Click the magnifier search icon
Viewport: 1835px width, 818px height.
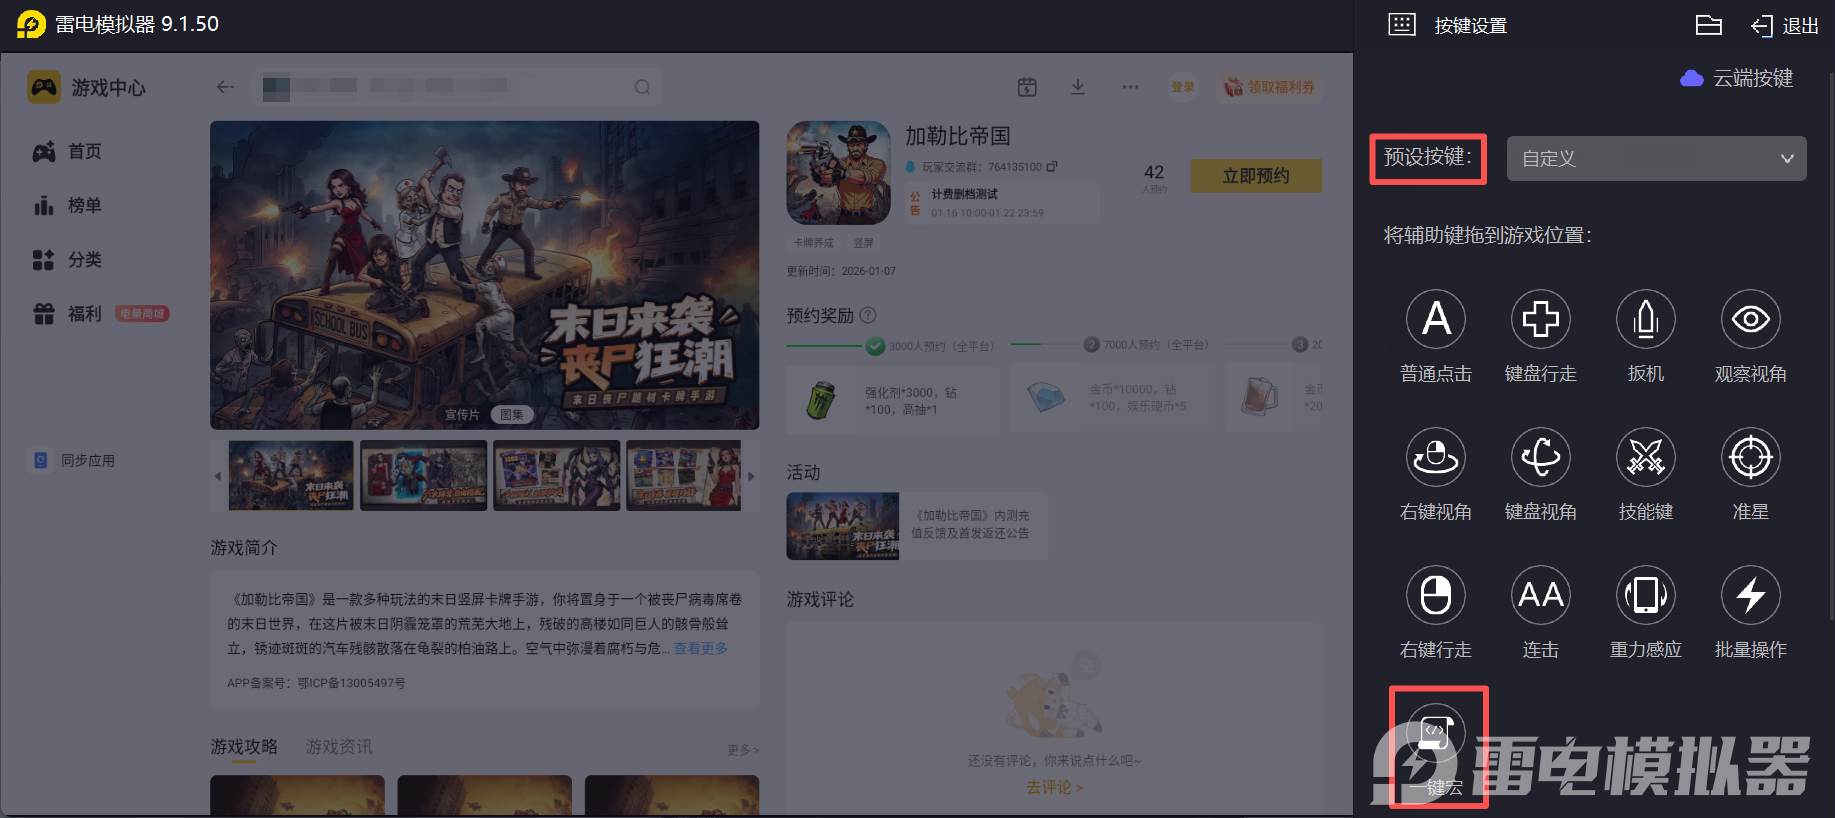(642, 87)
